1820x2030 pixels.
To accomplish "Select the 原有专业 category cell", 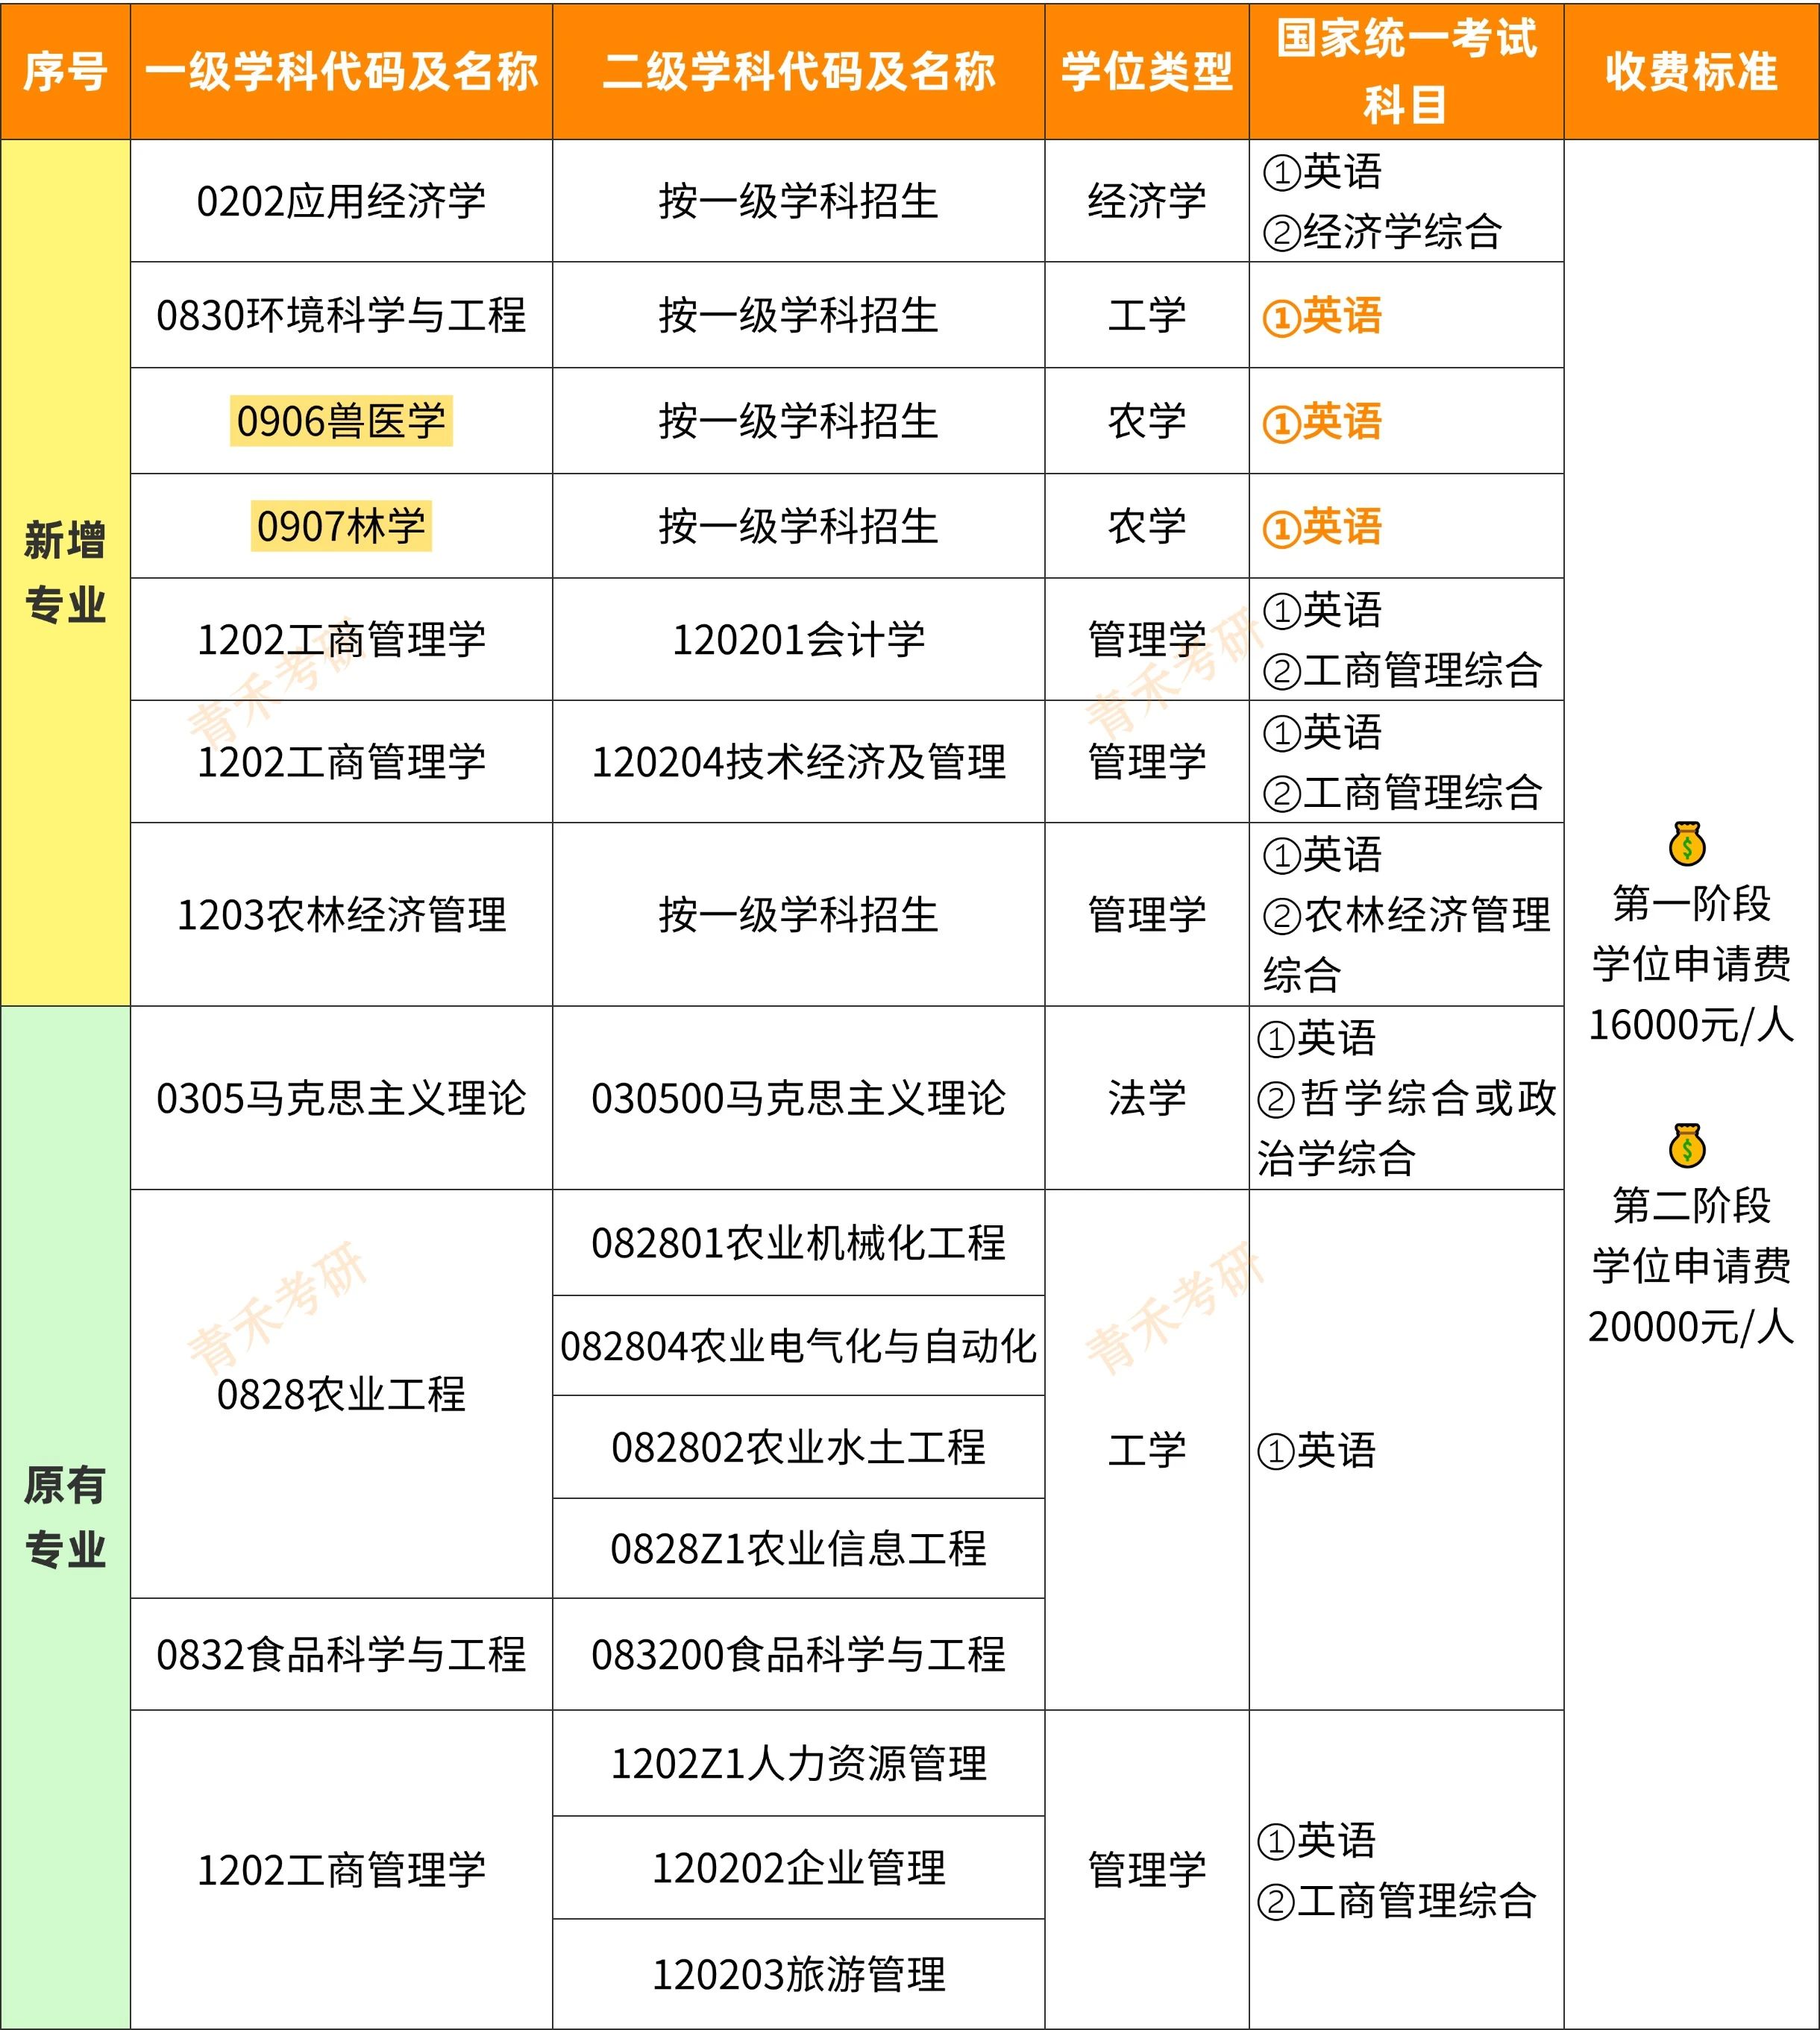I will (x=65, y=1516).
